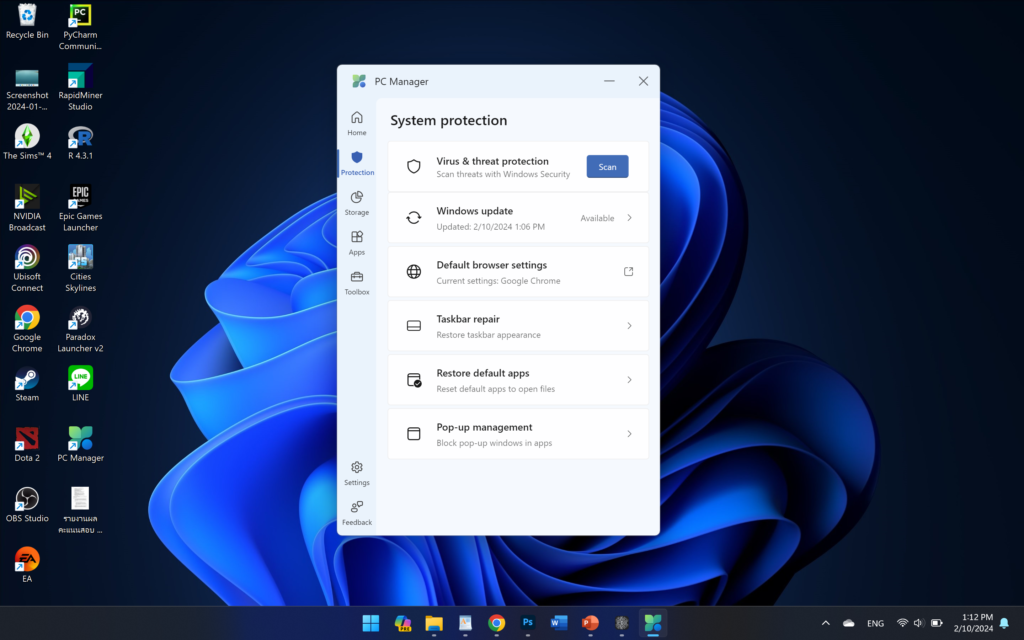The height and width of the screenshot is (640, 1024).
Task: Select the Cities Skylines desktop icon
Action: click(x=80, y=268)
